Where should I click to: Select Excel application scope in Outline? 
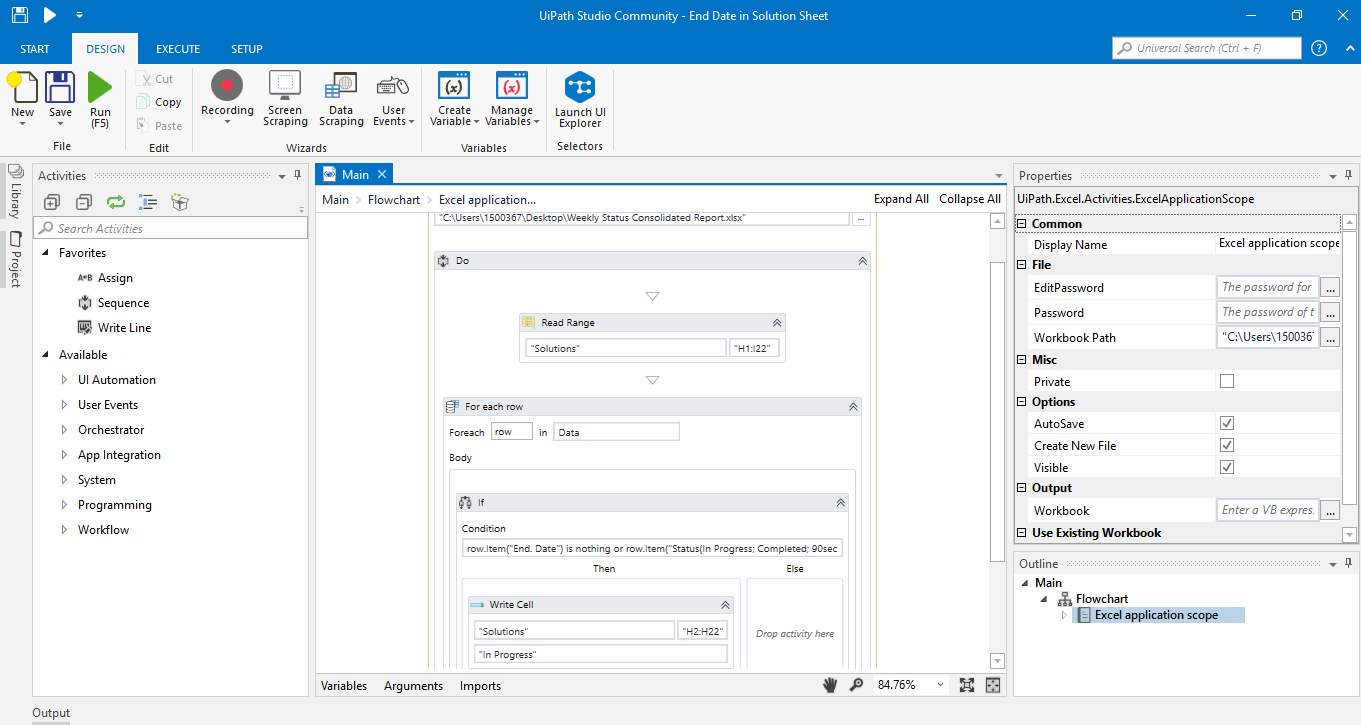(1156, 615)
